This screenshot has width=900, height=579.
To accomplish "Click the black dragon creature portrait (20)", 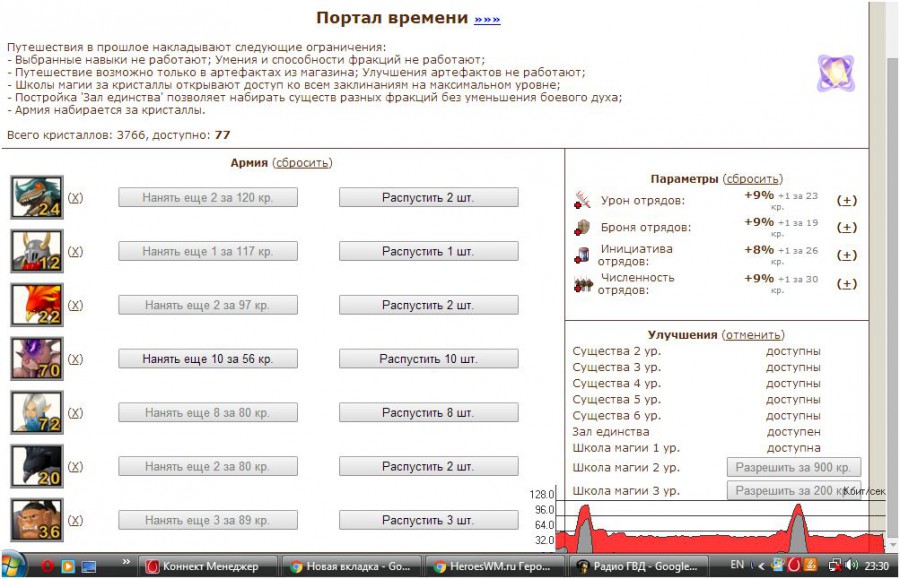I will click(36, 467).
